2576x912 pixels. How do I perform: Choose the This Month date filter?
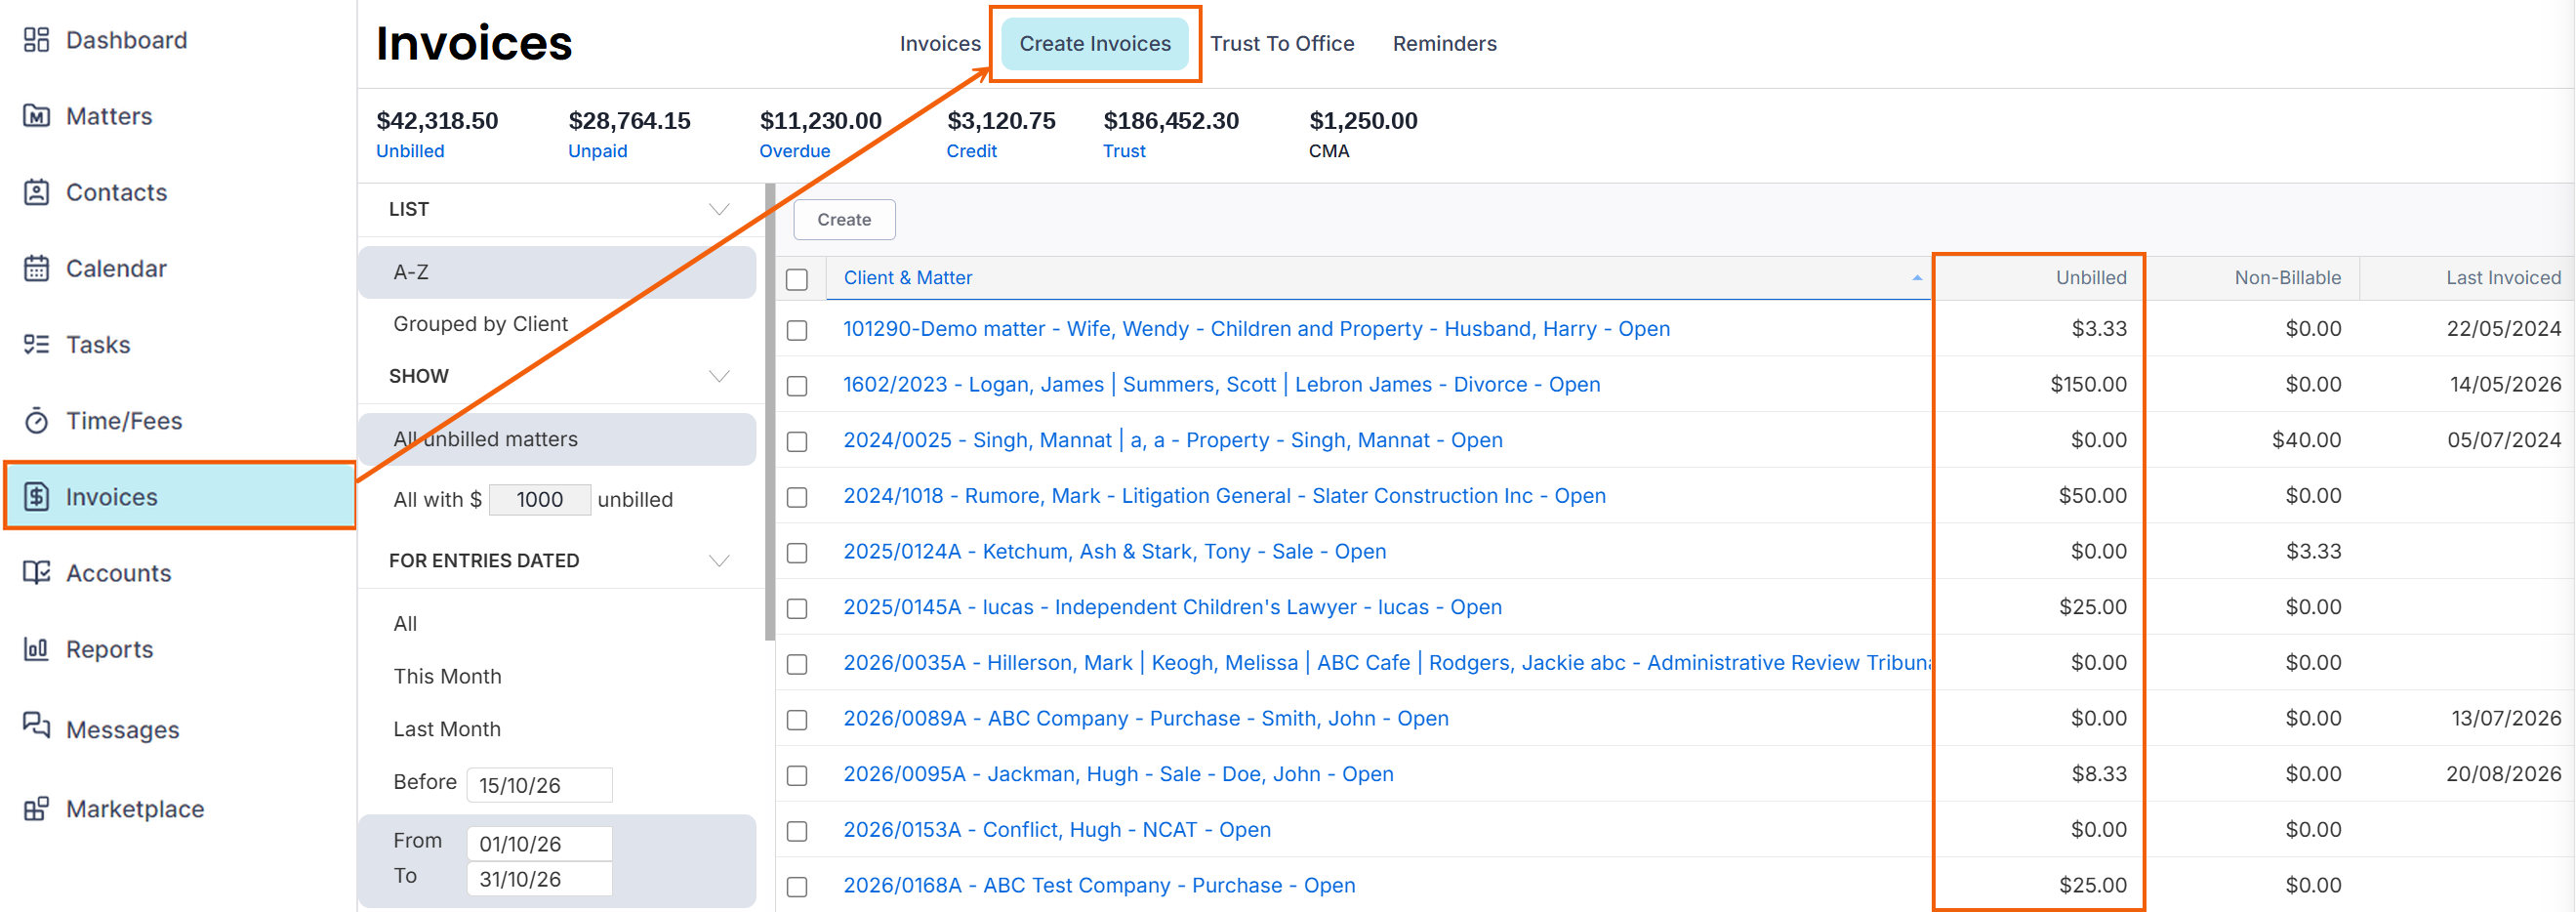point(447,676)
